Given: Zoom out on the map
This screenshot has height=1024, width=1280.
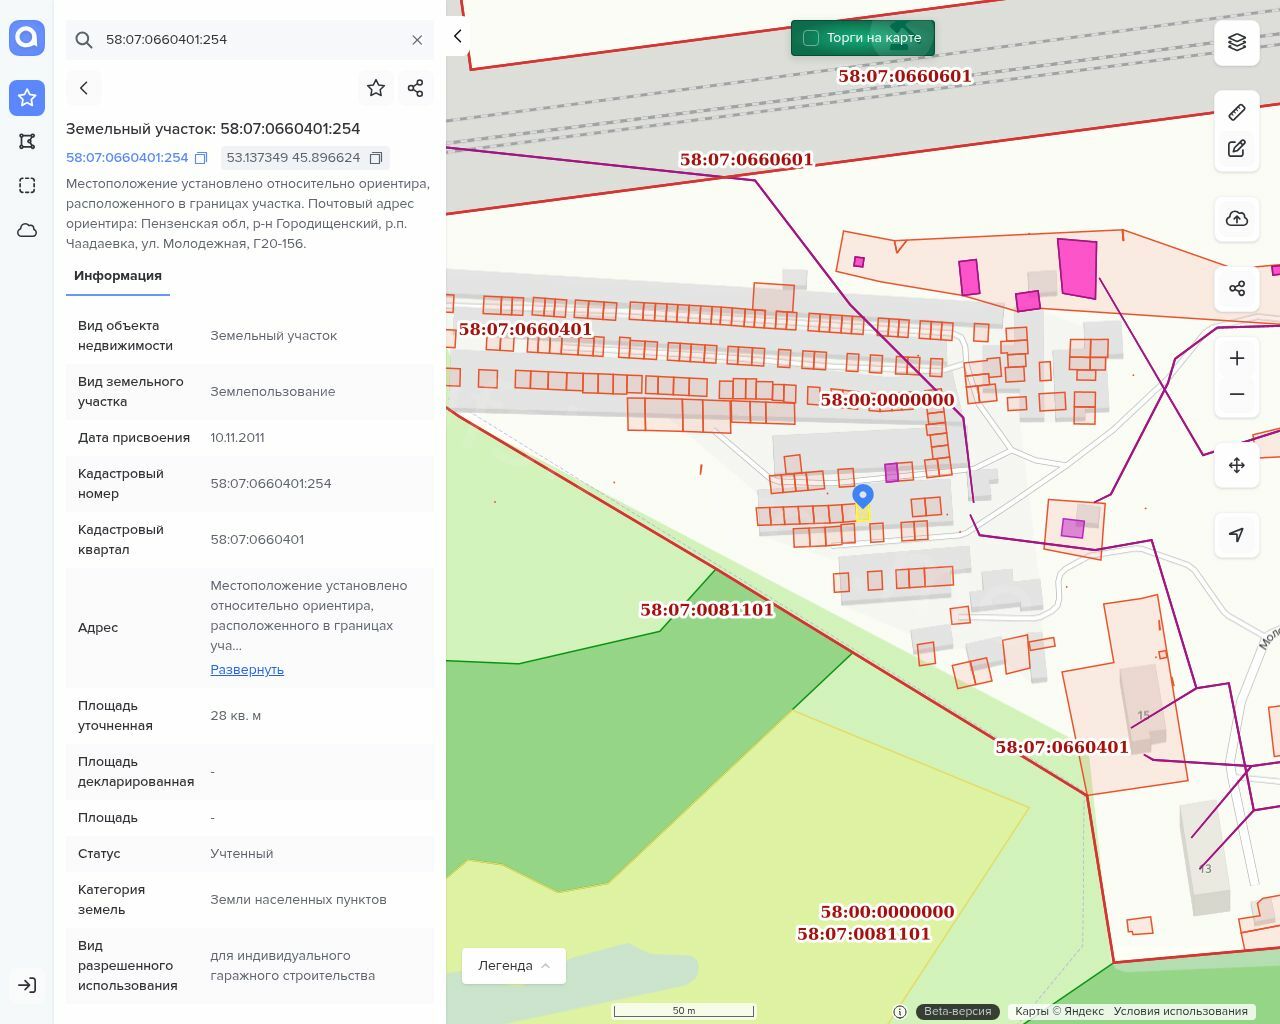Looking at the screenshot, I should pos(1237,394).
